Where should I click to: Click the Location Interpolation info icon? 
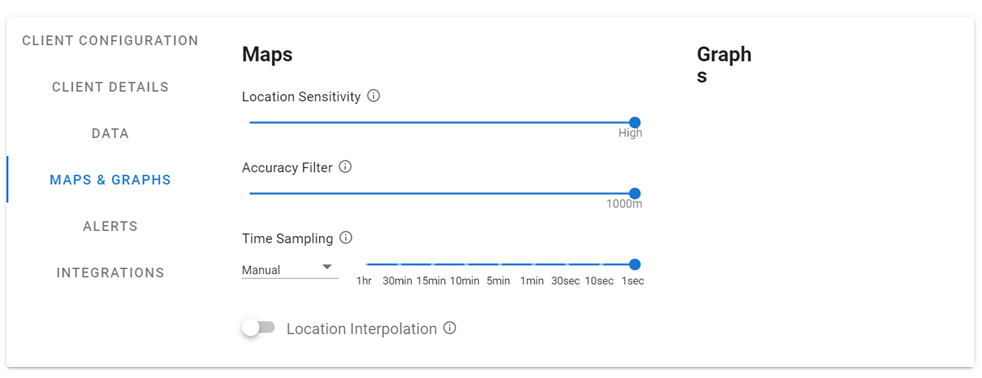(x=450, y=328)
